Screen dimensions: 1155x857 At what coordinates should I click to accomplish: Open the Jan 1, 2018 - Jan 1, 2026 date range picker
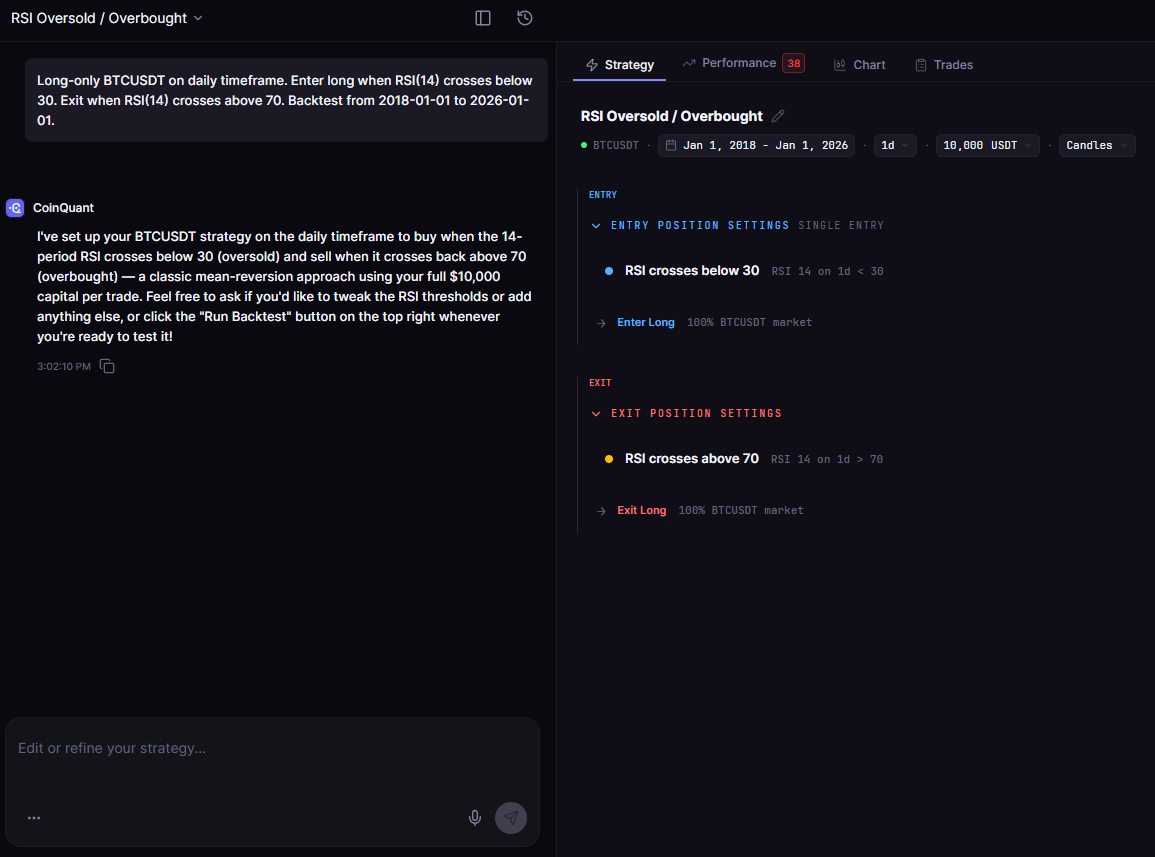click(756, 145)
